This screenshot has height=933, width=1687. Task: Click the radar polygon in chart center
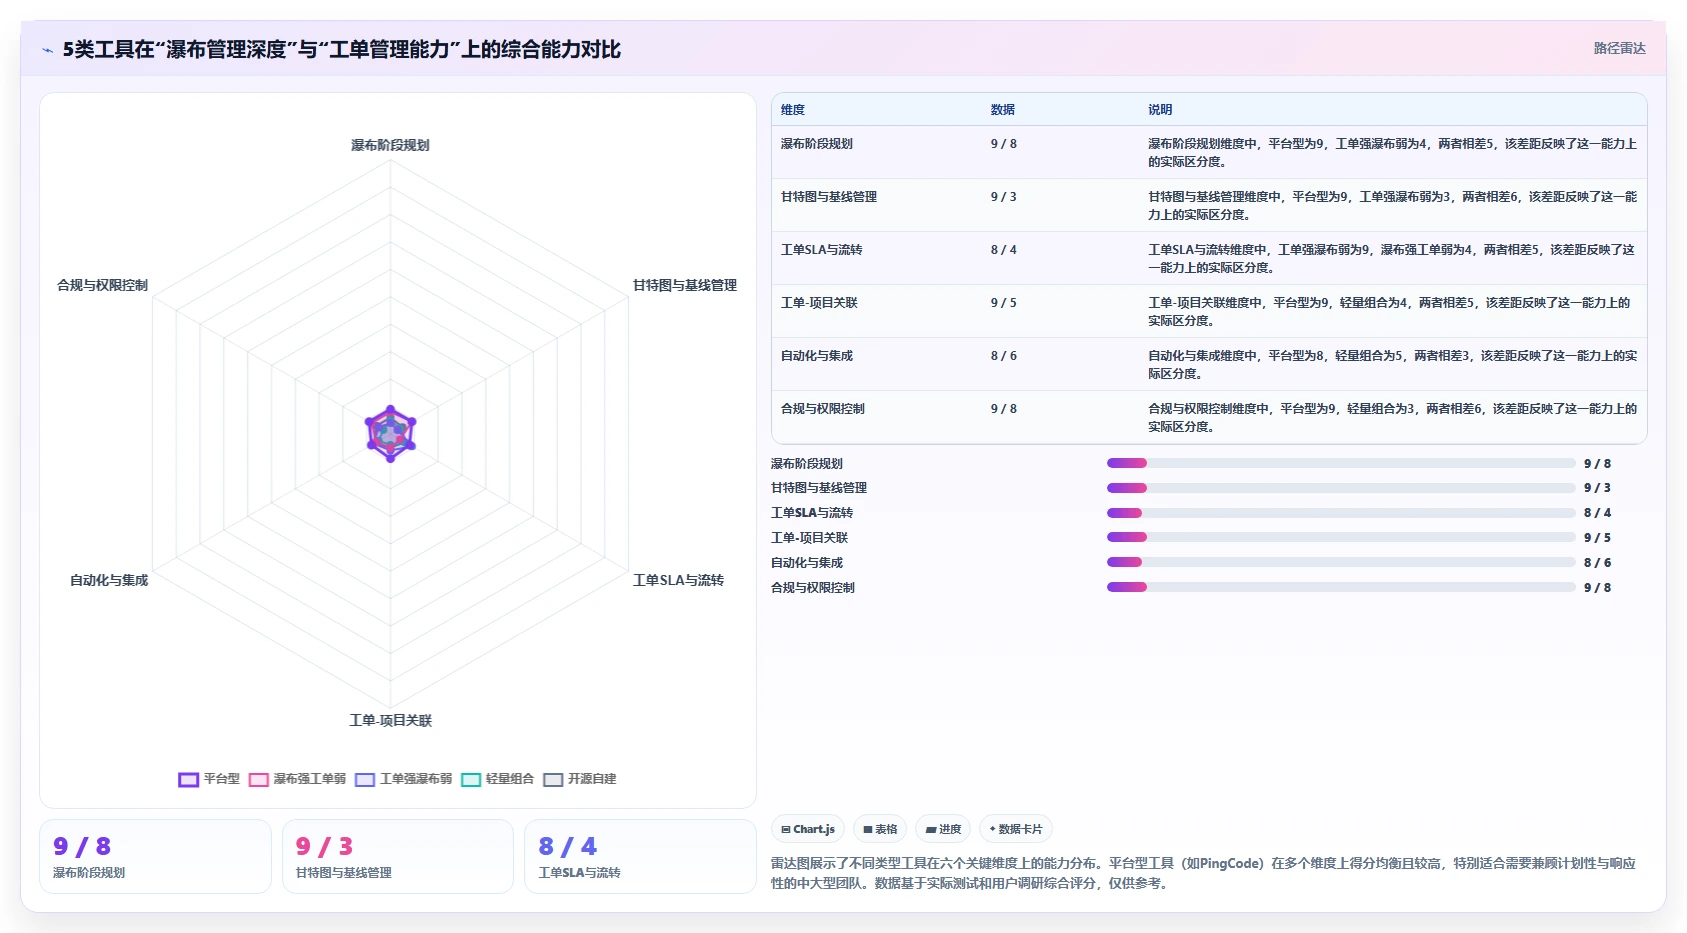390,433
